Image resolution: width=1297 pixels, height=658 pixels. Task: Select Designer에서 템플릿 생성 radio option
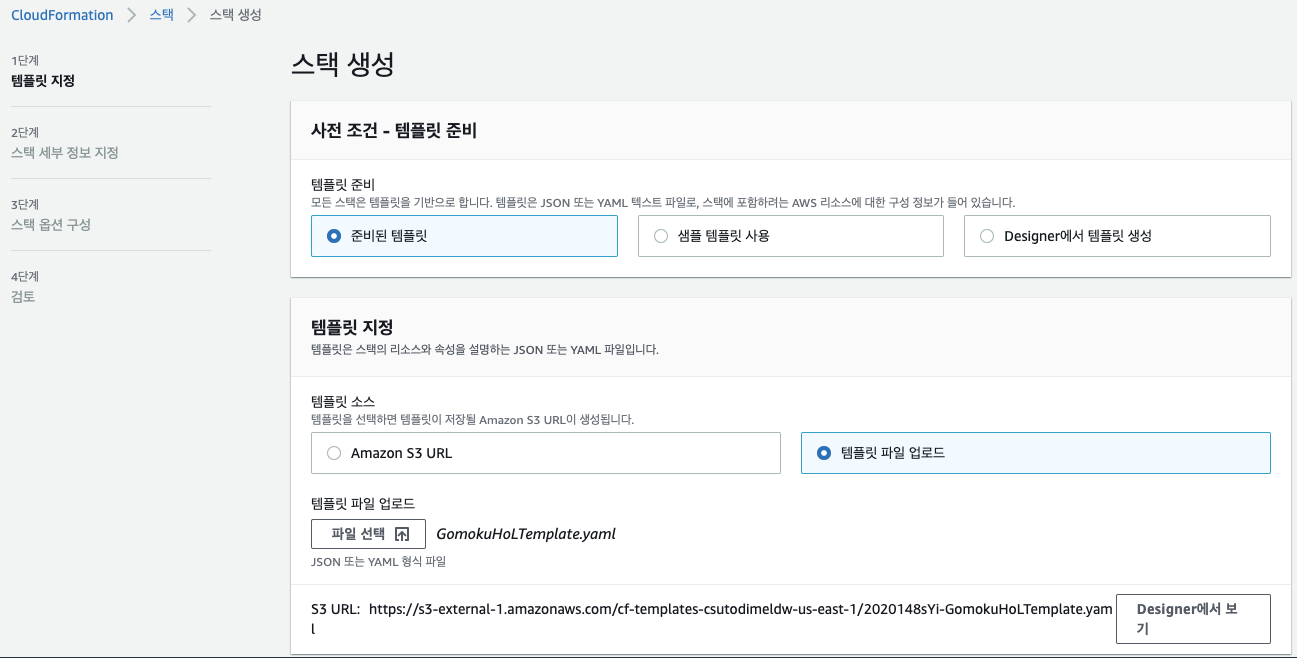click(x=1117, y=236)
